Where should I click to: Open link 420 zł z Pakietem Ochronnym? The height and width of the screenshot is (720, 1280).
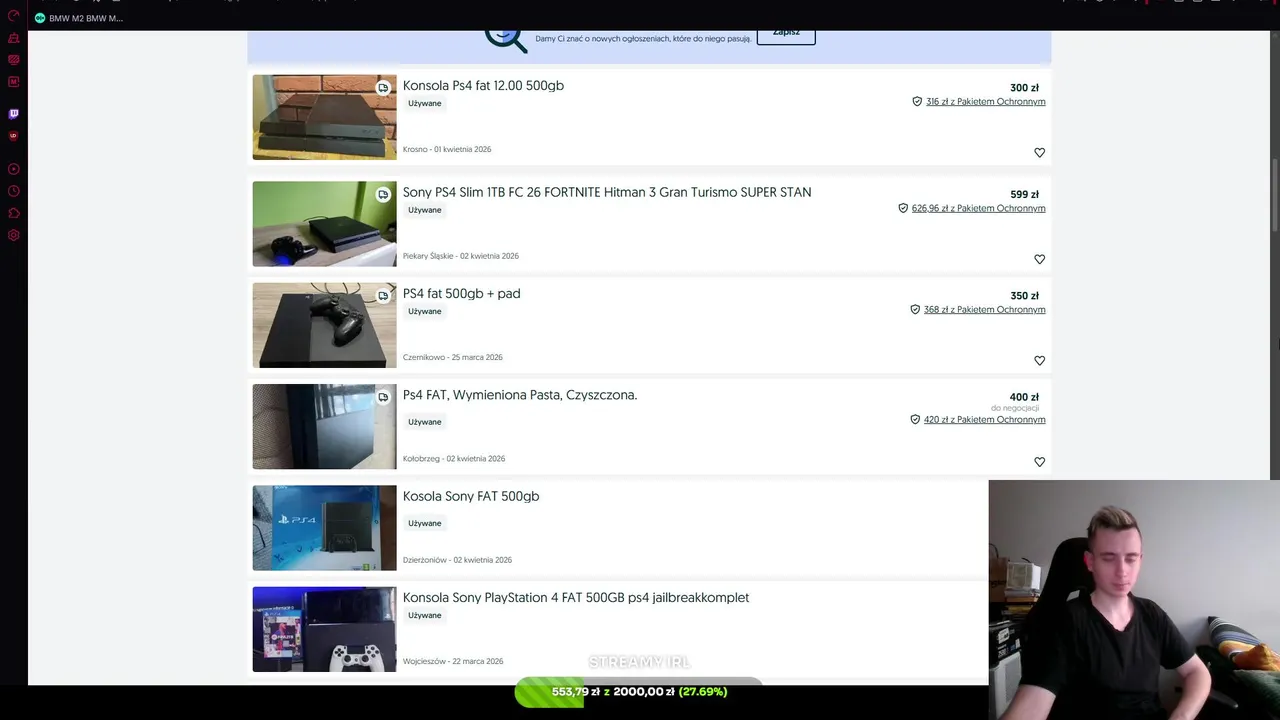click(x=985, y=420)
